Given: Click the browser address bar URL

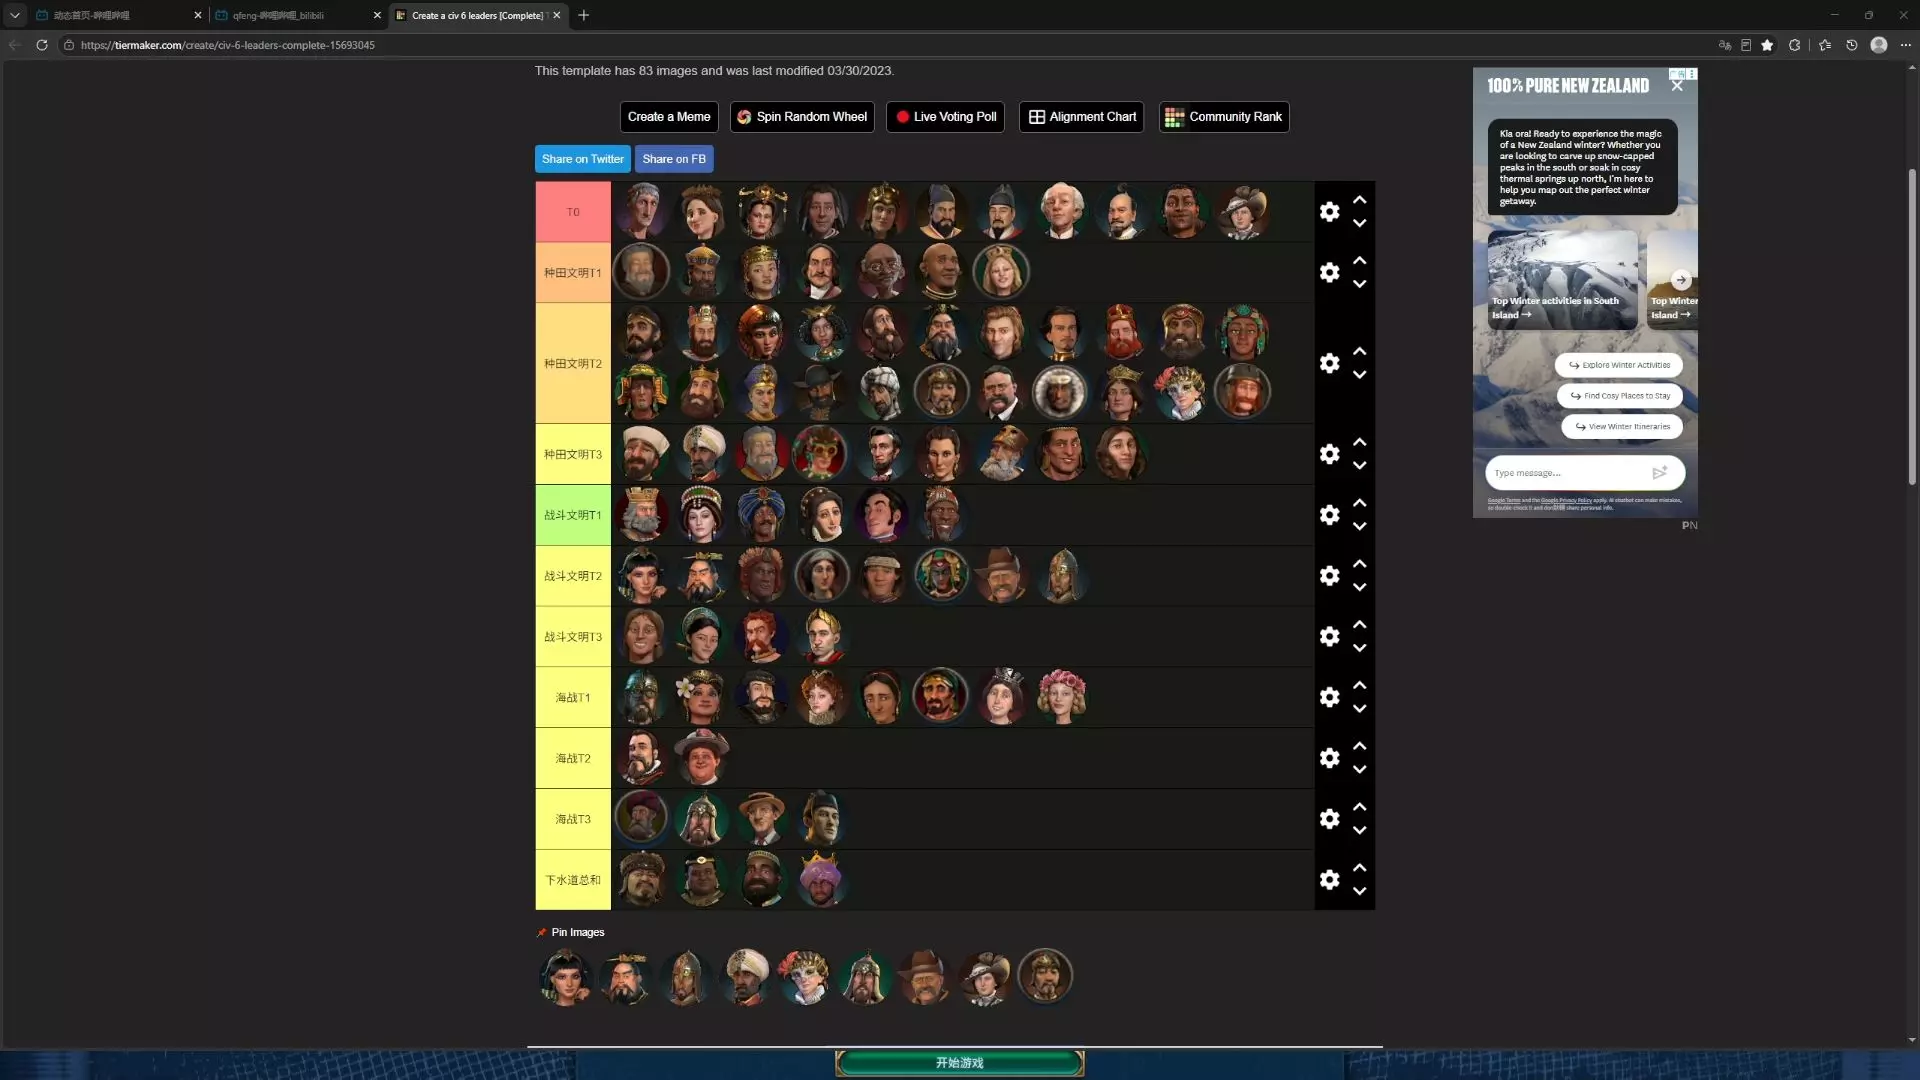Looking at the screenshot, I should tap(228, 45).
